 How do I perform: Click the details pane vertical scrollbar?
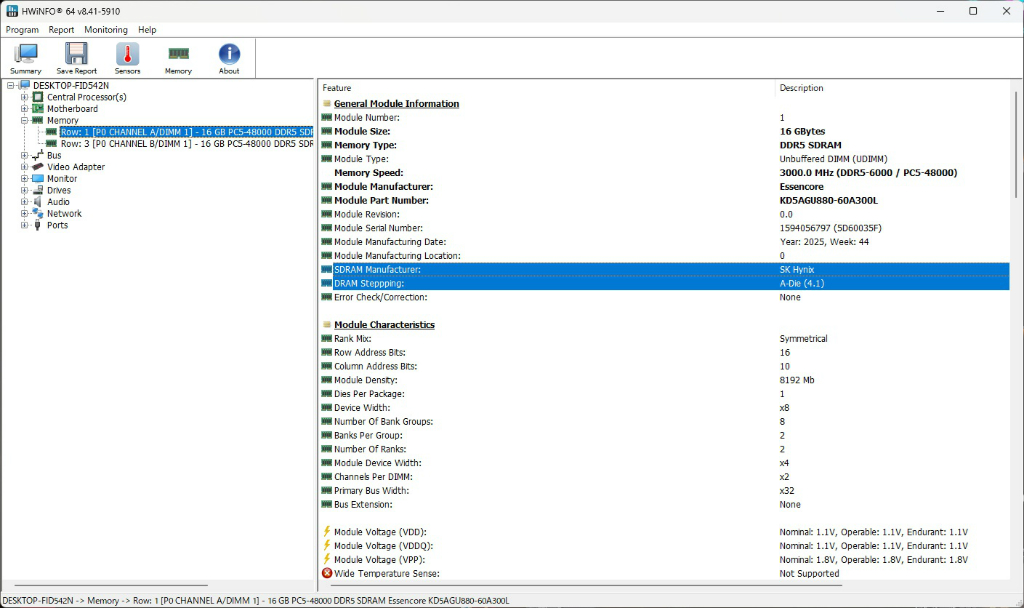[x=1016, y=144]
